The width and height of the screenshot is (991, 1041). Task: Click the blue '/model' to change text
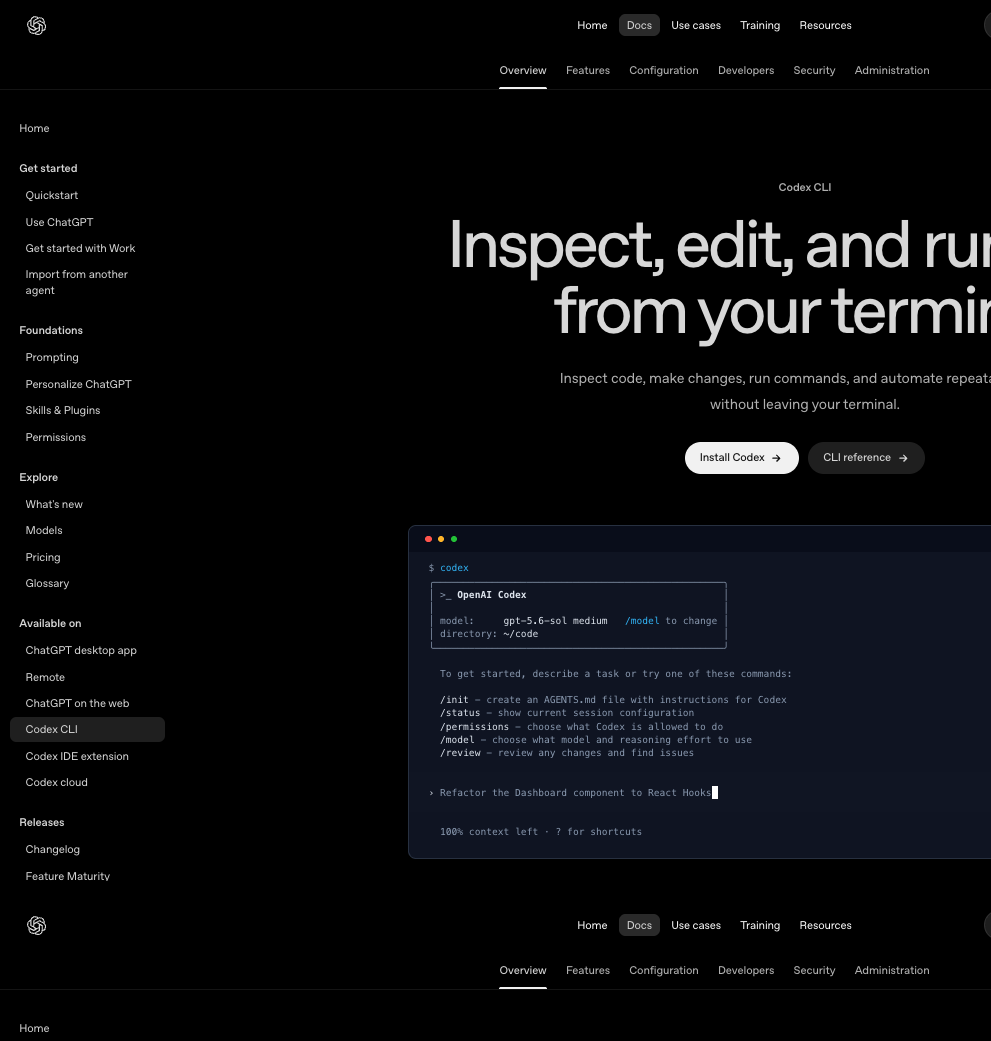[x=642, y=621]
